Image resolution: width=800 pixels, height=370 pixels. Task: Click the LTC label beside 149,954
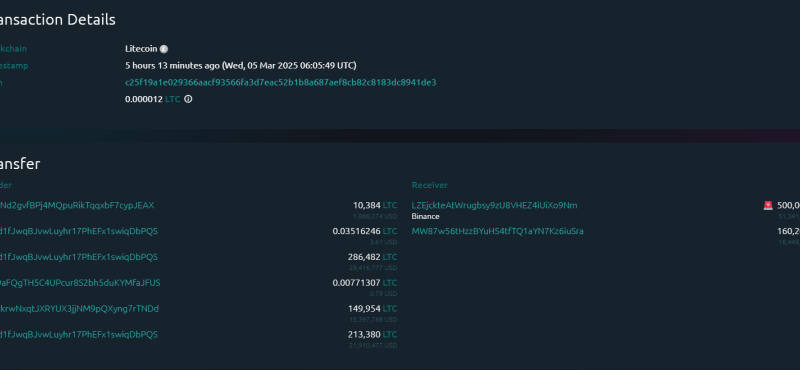390,309
